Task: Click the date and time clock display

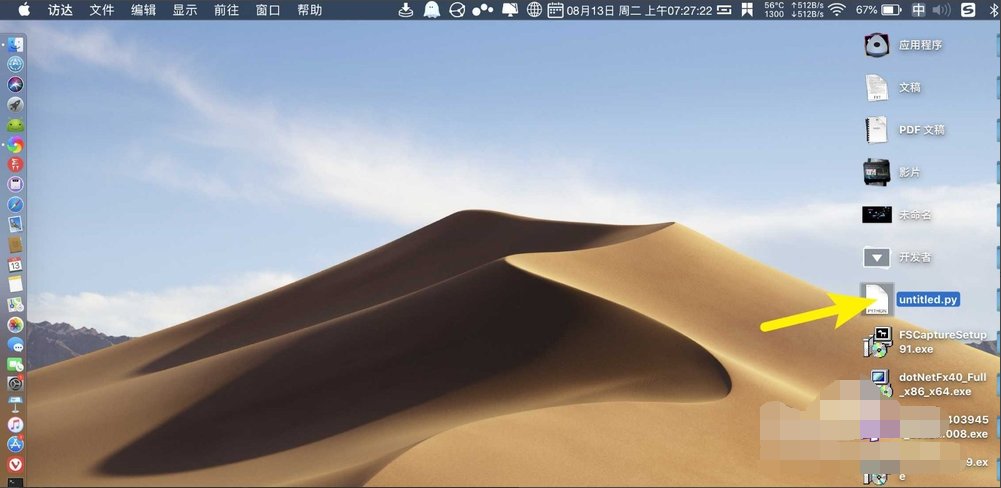Action: tap(640, 10)
